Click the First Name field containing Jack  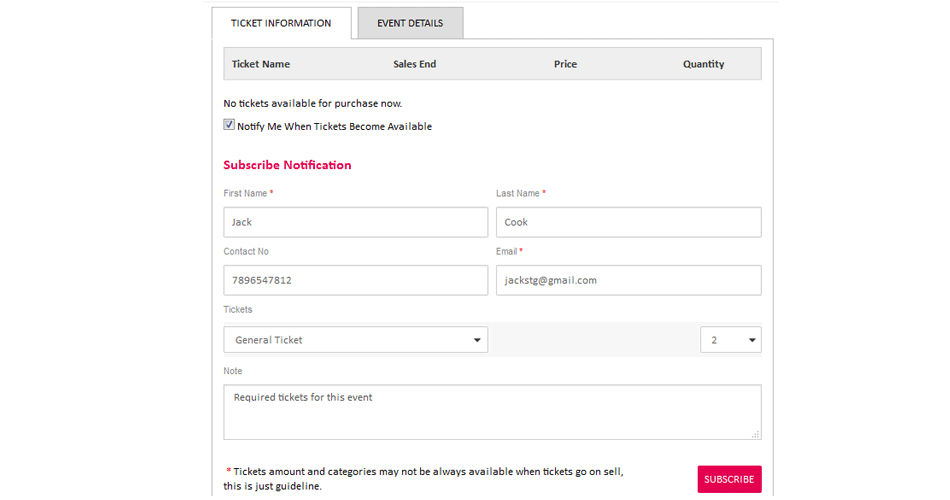pyautogui.click(x=355, y=222)
